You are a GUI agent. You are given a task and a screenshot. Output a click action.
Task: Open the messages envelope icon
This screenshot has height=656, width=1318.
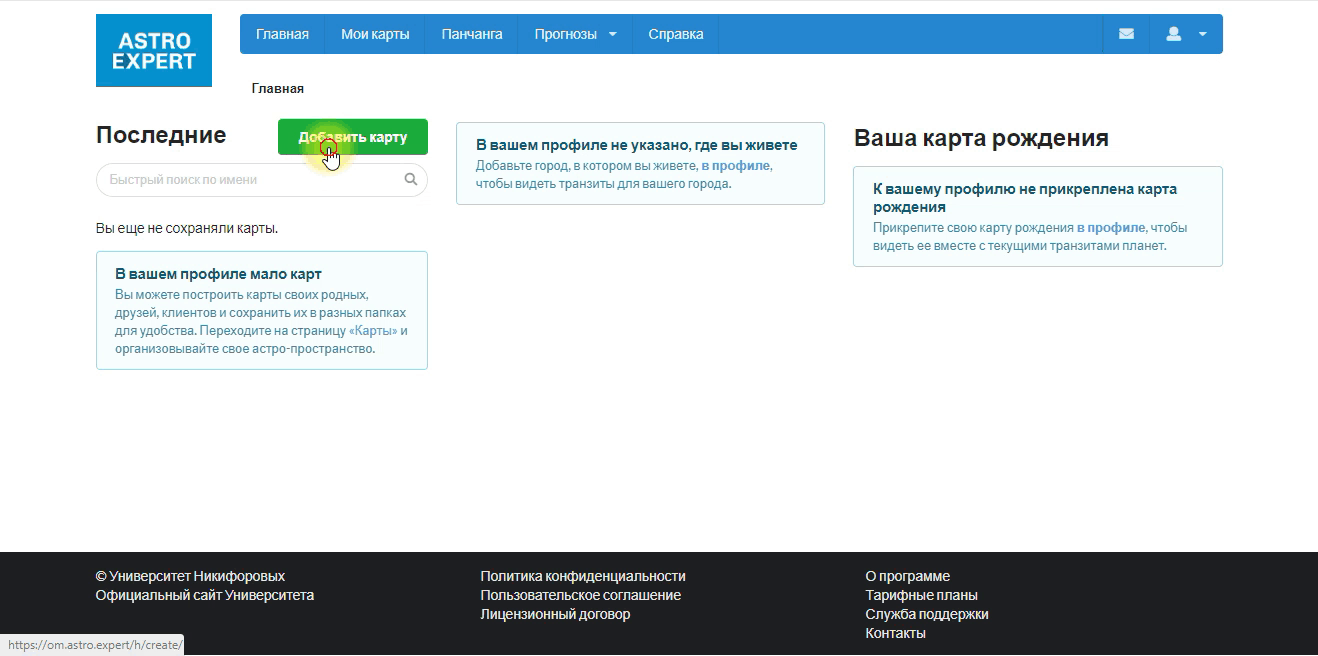(x=1126, y=34)
